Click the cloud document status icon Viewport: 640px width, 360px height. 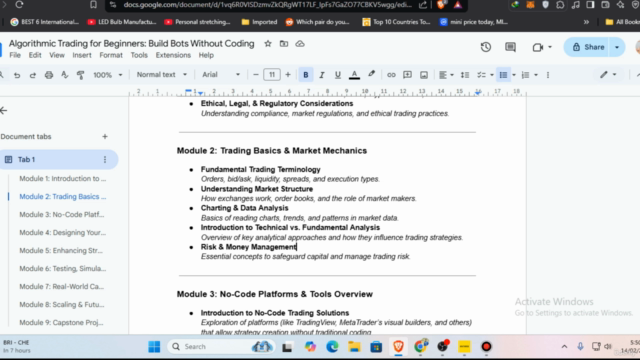pyautogui.click(x=300, y=44)
